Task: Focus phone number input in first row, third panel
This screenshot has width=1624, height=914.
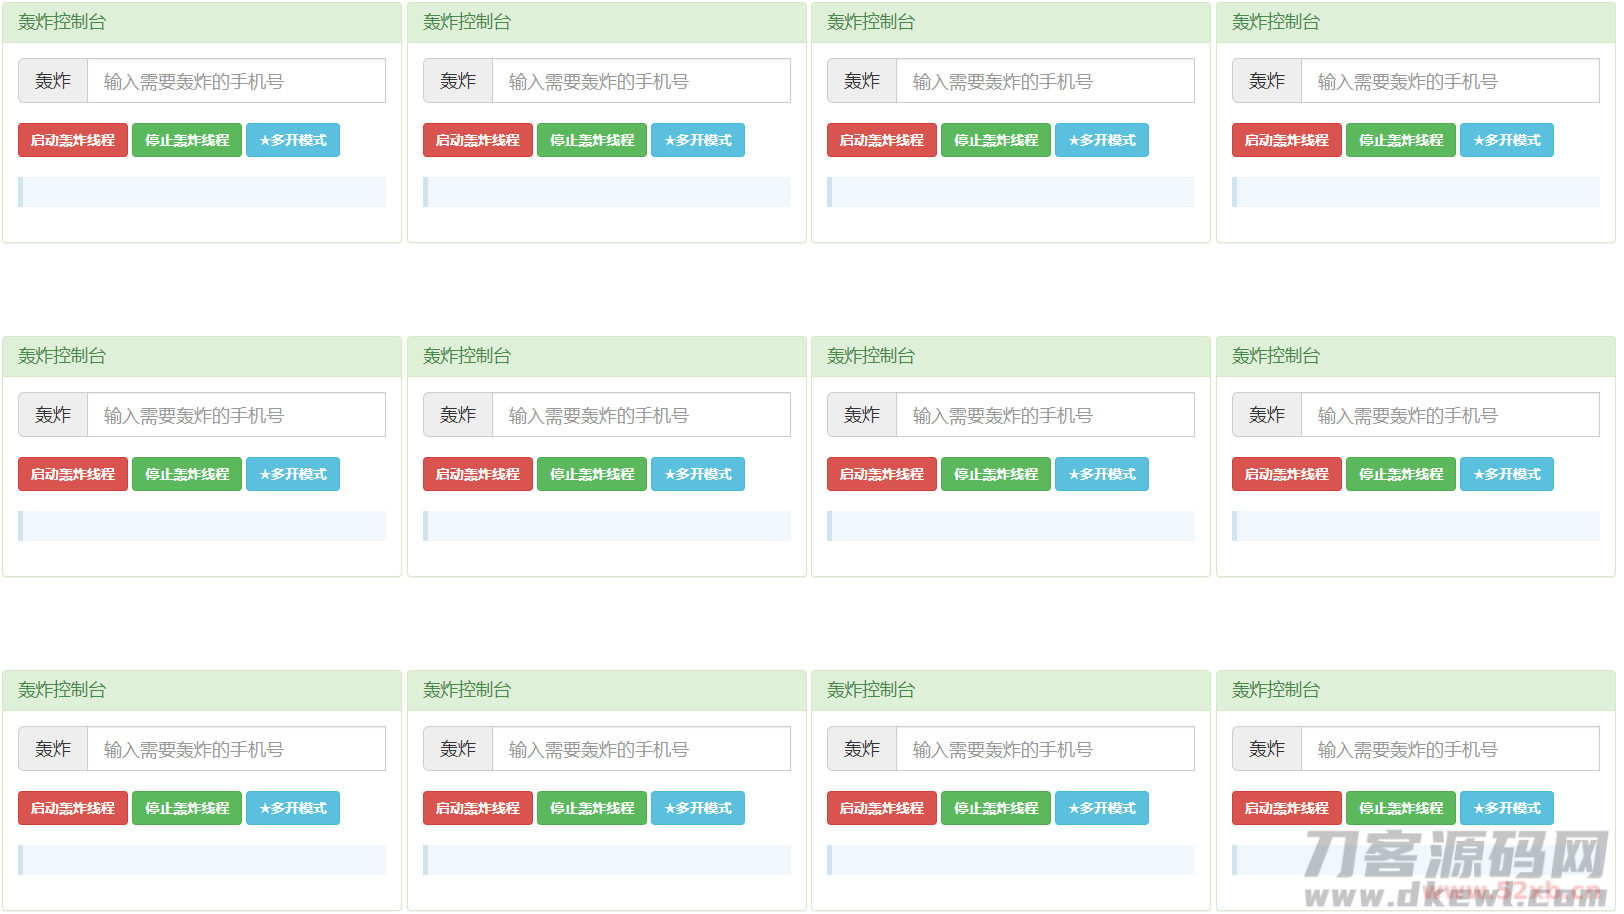Action: tap(1045, 81)
